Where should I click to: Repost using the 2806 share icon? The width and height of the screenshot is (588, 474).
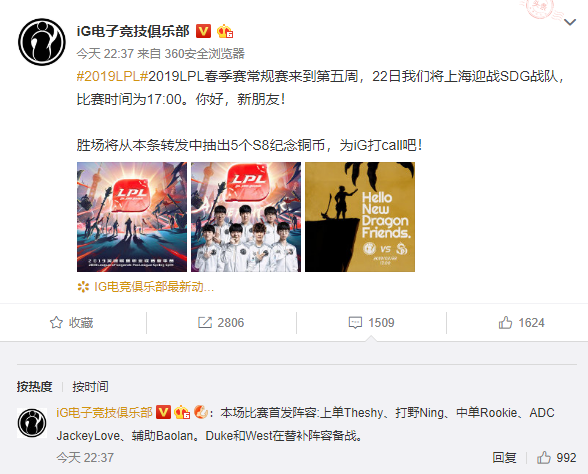point(221,322)
